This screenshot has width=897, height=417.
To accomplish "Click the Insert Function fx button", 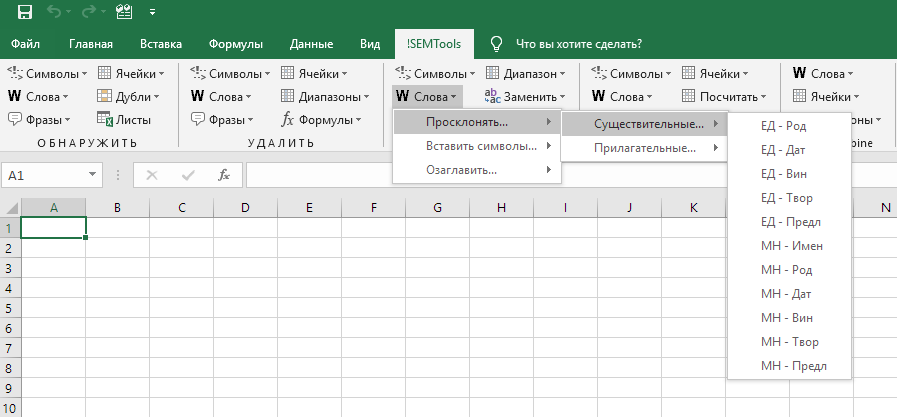I will pyautogui.click(x=224, y=175).
